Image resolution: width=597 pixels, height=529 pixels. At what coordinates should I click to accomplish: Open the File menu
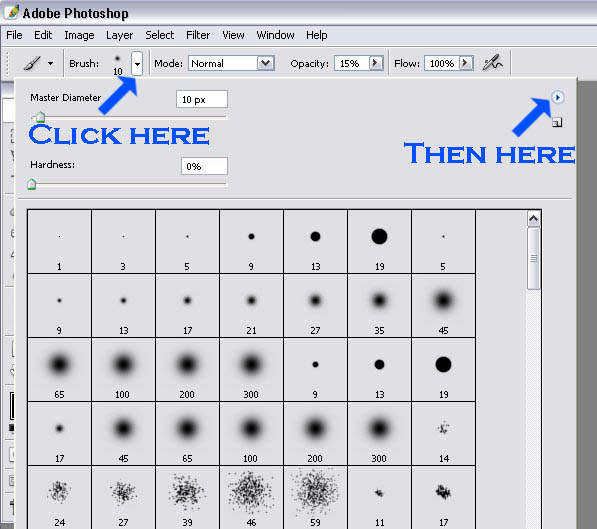[x=14, y=35]
